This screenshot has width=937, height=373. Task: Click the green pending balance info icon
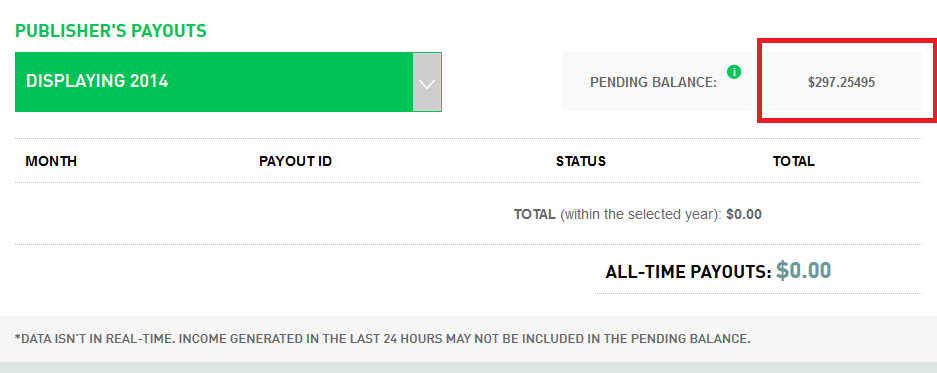click(734, 72)
